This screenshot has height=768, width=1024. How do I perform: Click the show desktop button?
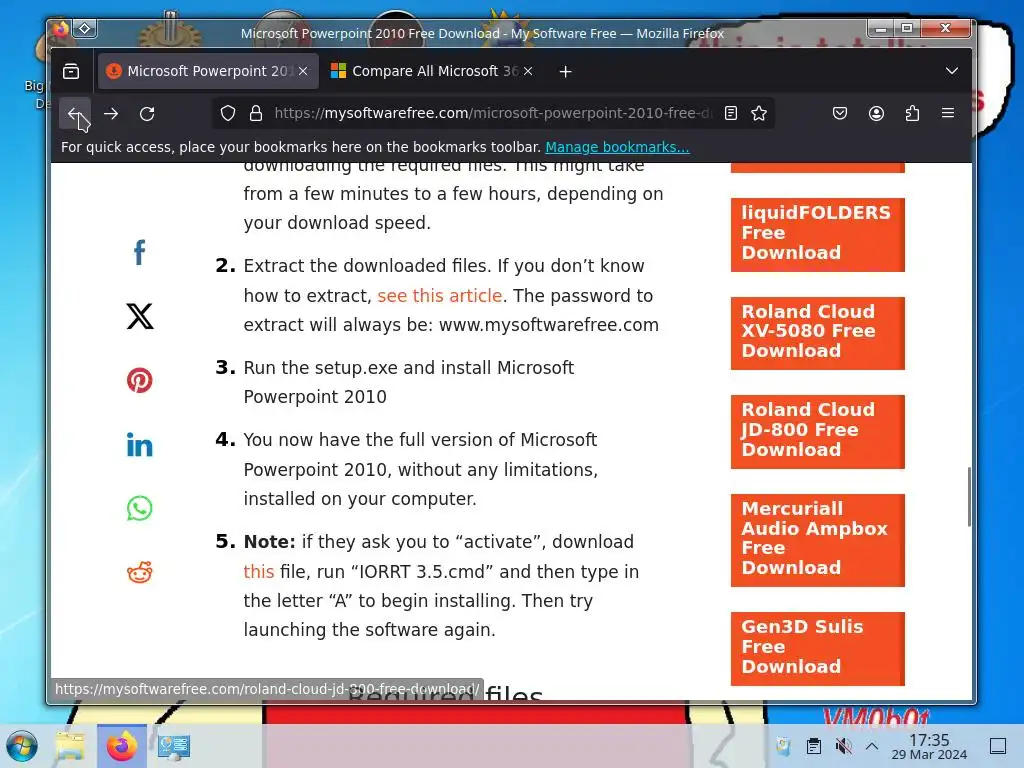[998, 746]
